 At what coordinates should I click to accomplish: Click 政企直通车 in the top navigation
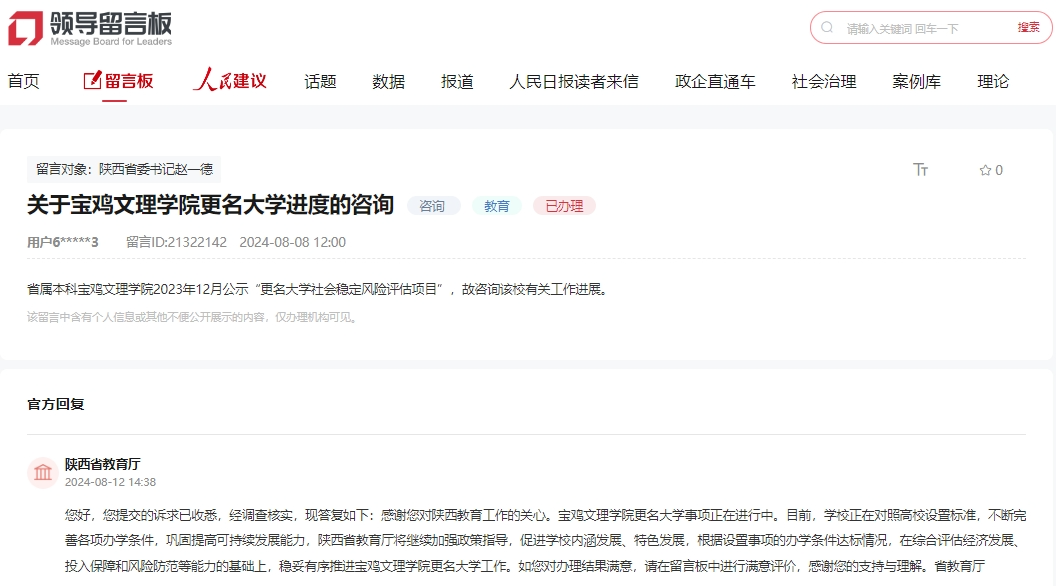click(714, 80)
